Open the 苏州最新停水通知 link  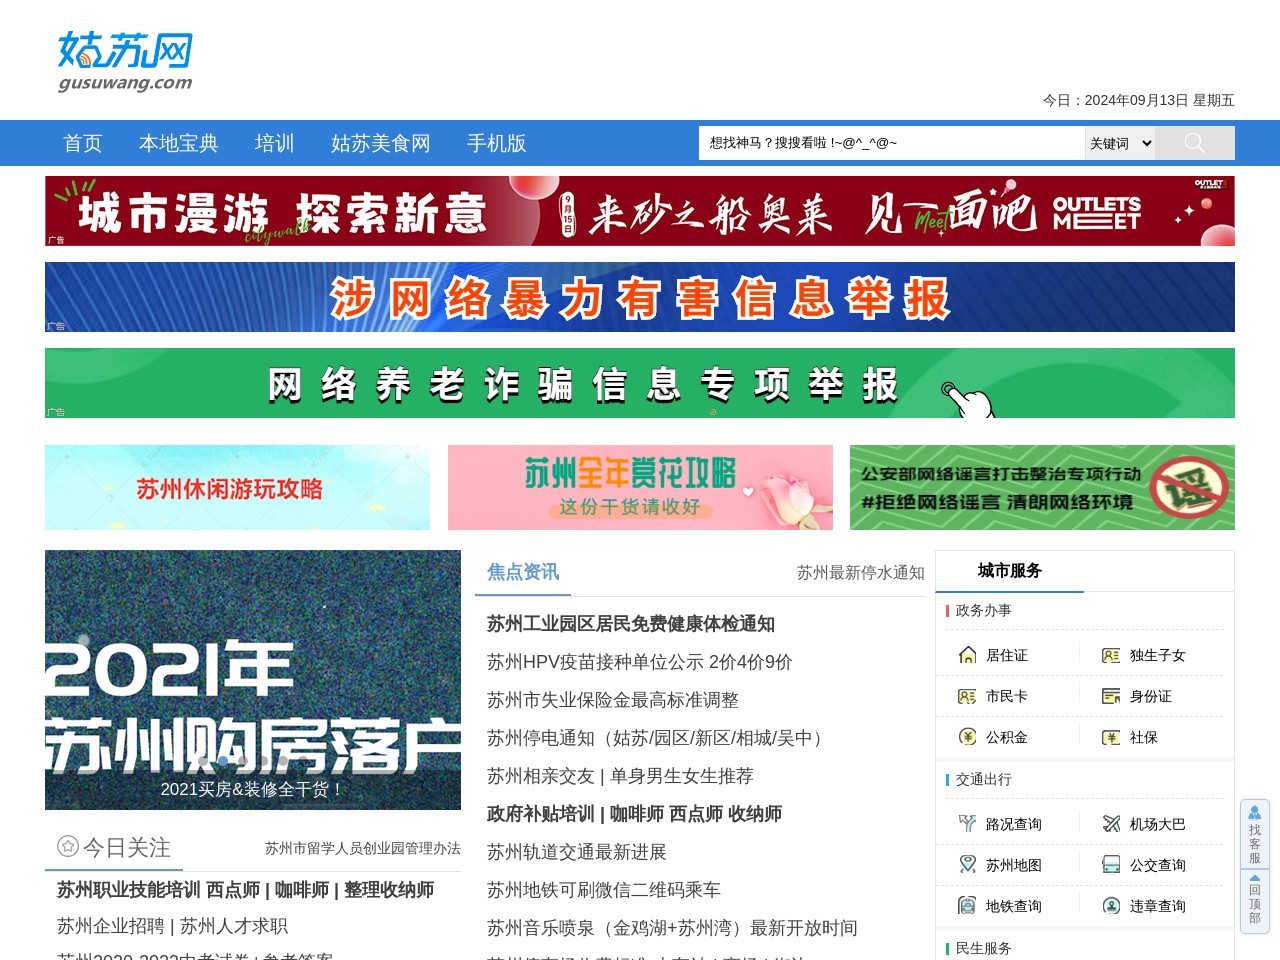[x=862, y=573]
